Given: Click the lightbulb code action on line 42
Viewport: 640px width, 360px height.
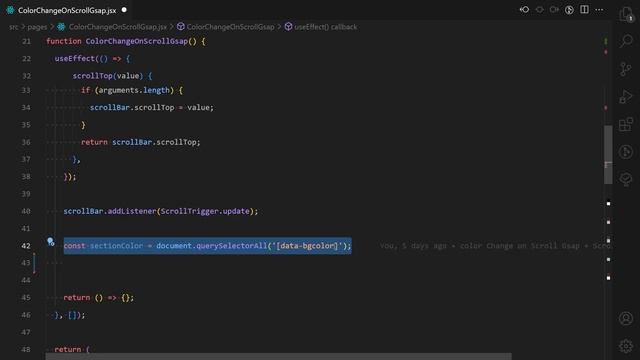Looking at the screenshot, I should [x=51, y=242].
